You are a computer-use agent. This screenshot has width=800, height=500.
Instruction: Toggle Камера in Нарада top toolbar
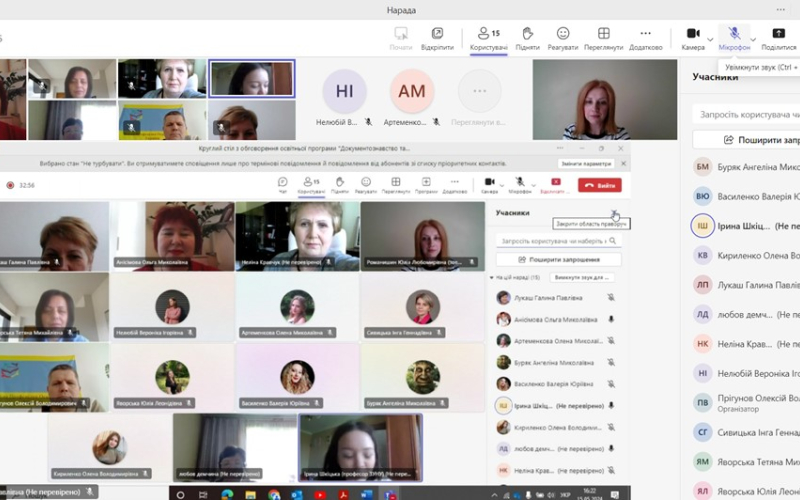(693, 39)
